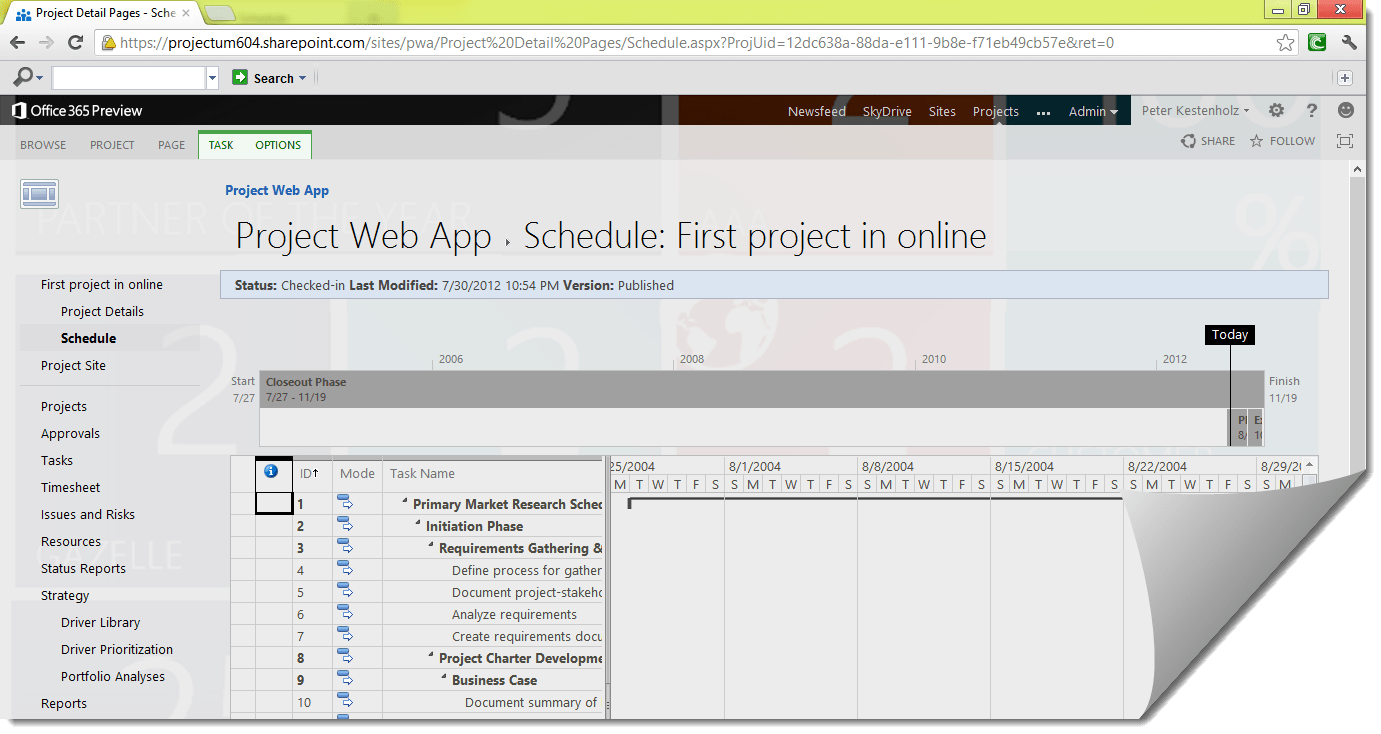Open Sites in the top bar

click(942, 111)
